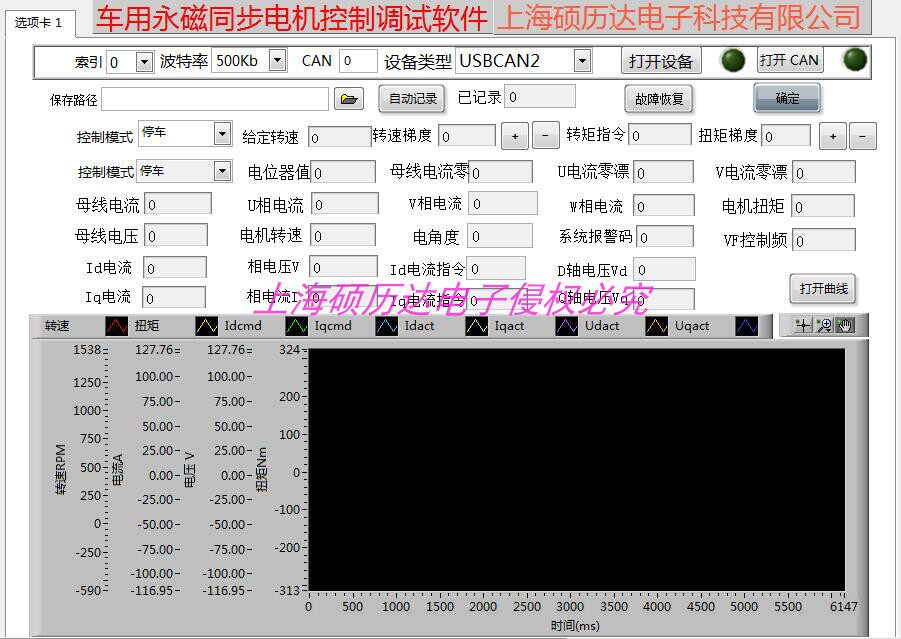Click the 电位器值 field
The height and width of the screenshot is (639, 901).
coord(343,172)
